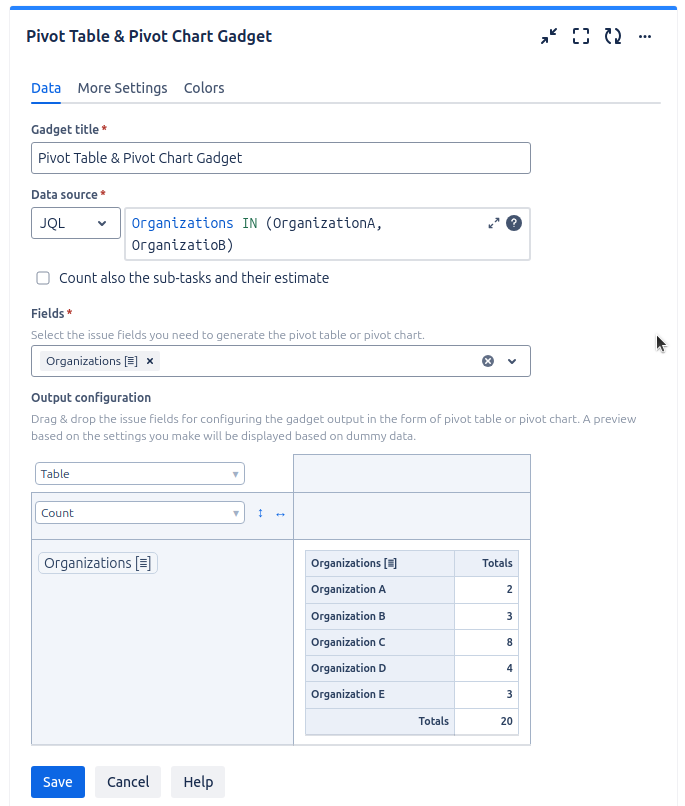Image resolution: width=685 pixels, height=806 pixels.
Task: Remove the Organizations field tag
Action: tap(150, 361)
